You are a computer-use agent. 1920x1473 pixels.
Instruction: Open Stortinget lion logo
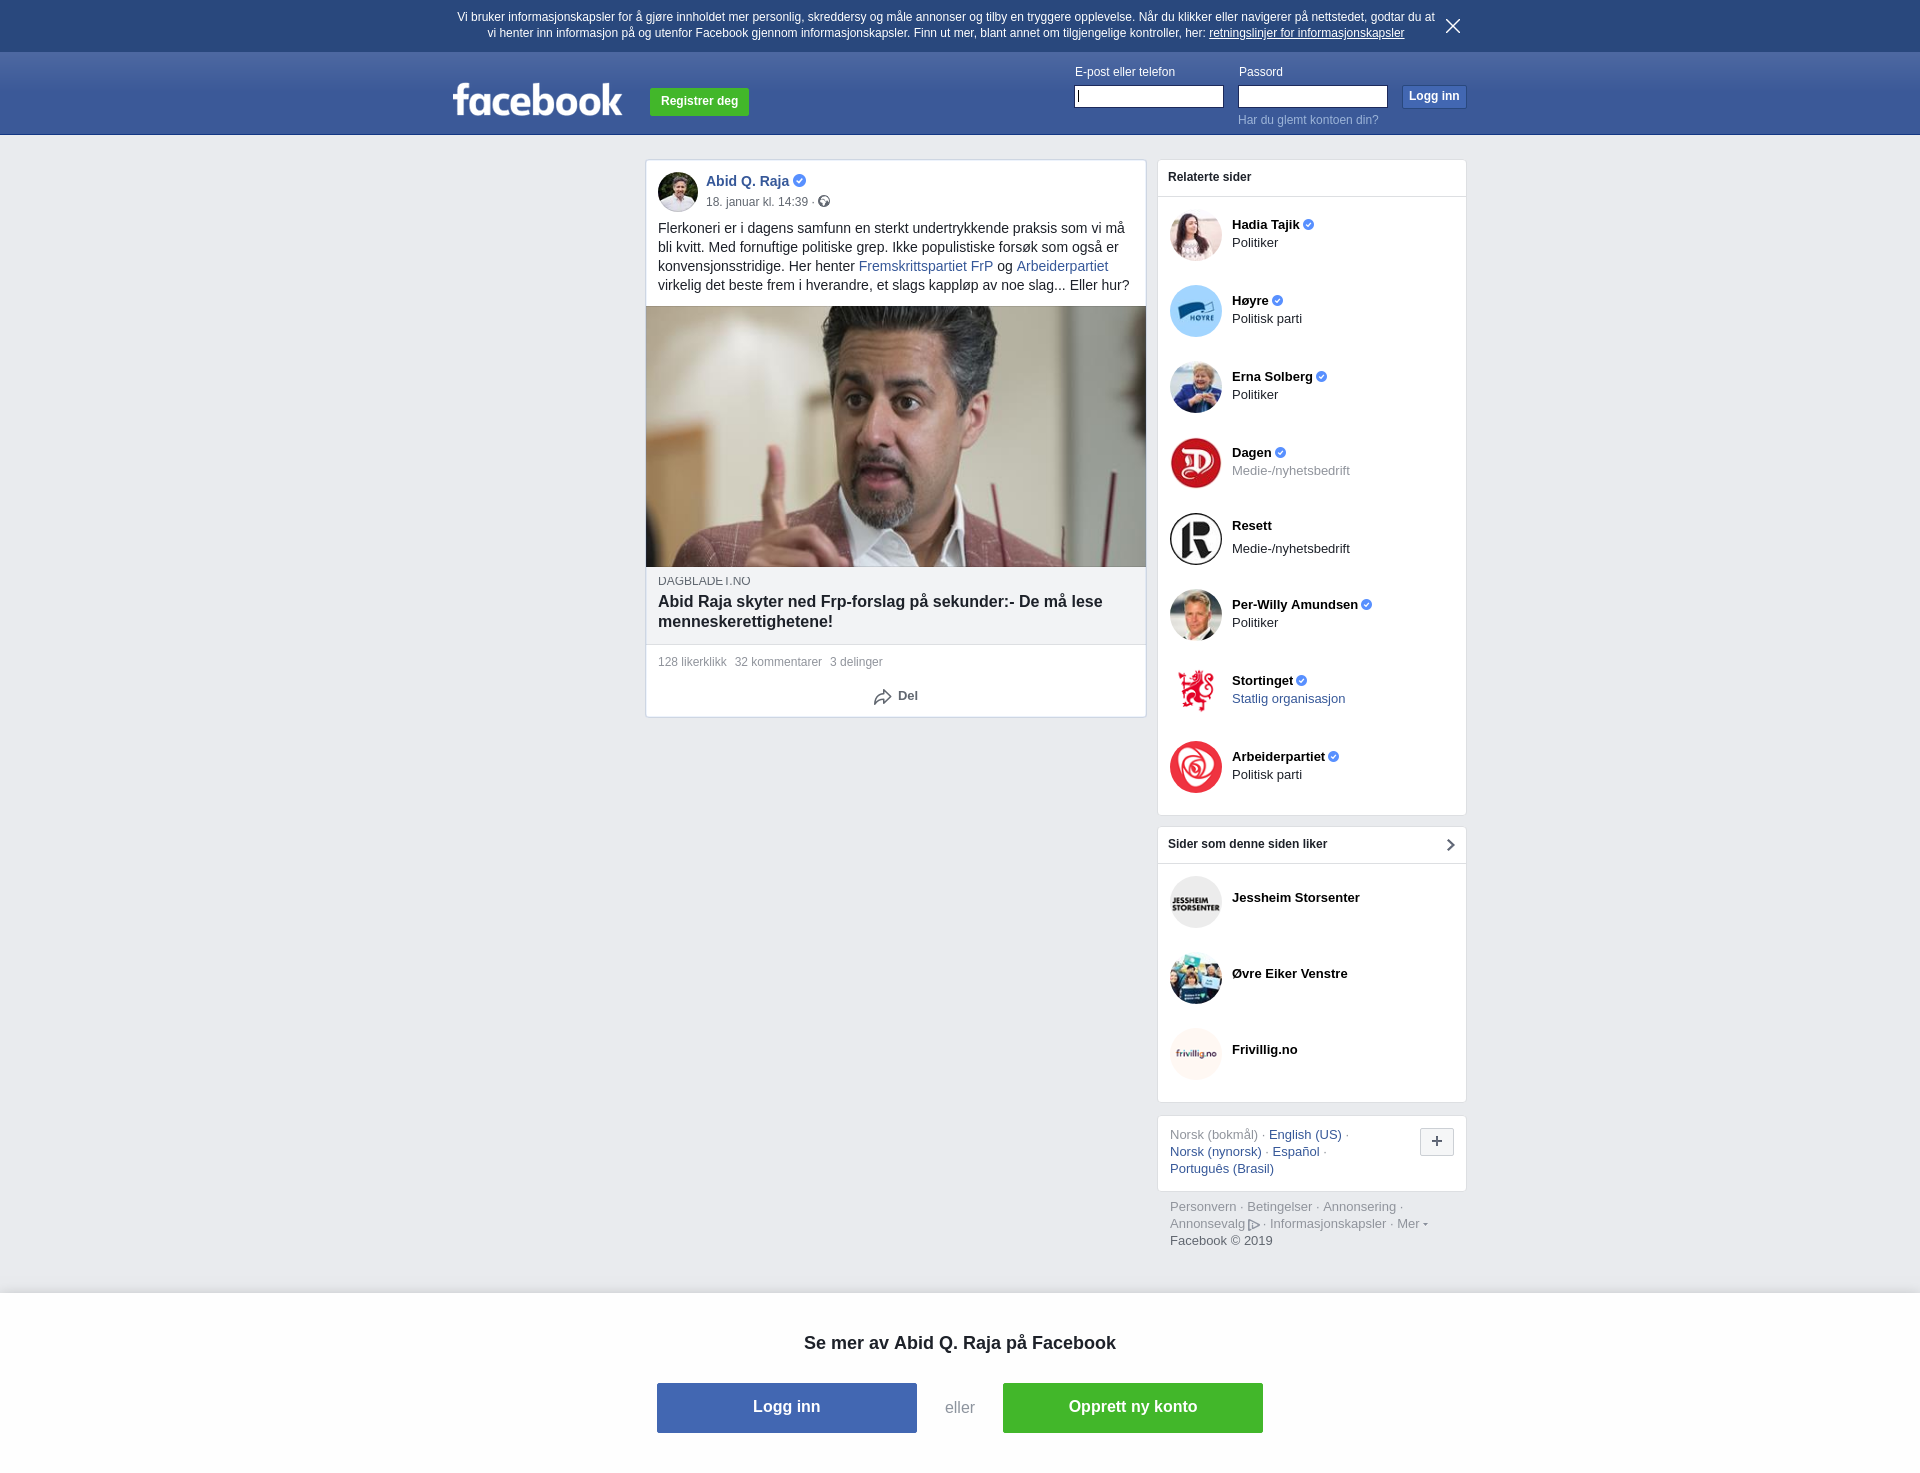click(1196, 691)
